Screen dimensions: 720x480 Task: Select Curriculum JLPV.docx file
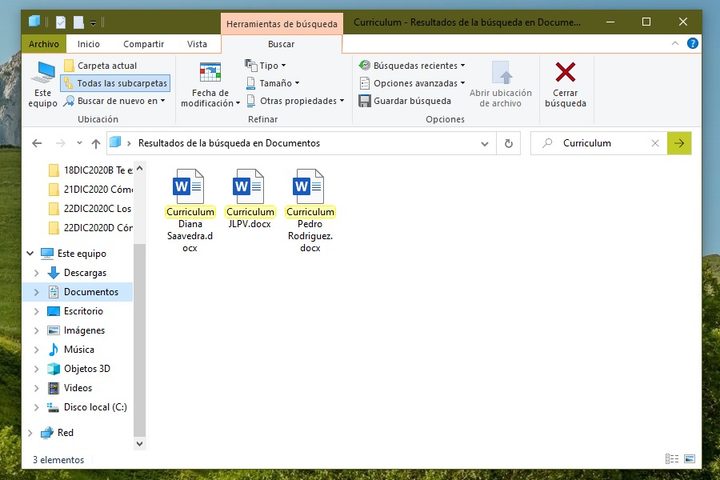250,199
